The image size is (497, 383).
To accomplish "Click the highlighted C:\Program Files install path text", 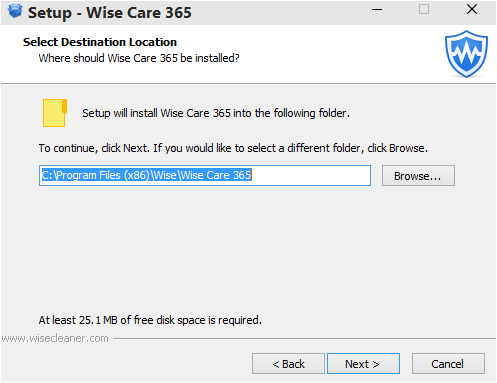I will pos(146,175).
